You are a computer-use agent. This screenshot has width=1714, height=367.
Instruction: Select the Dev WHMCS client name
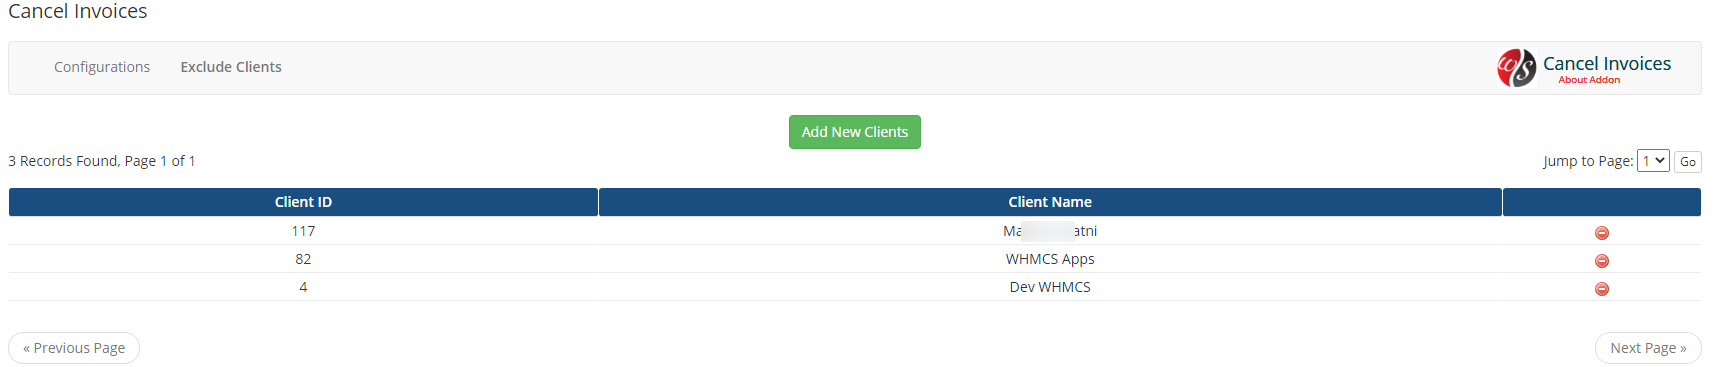click(x=1050, y=287)
